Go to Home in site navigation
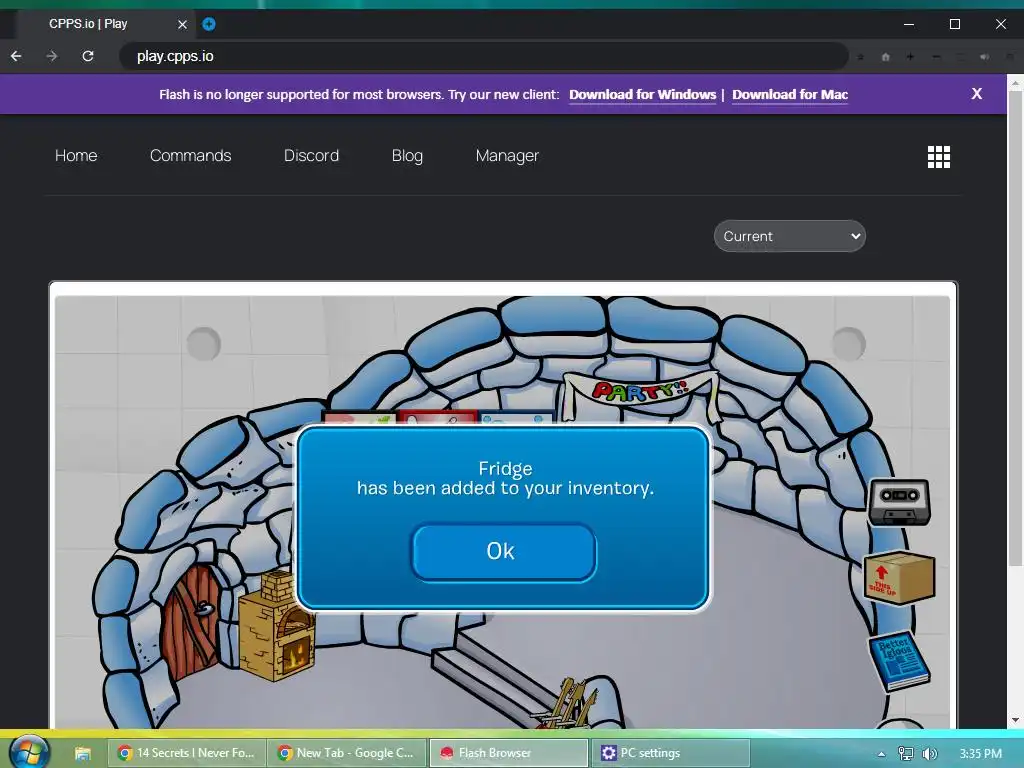This screenshot has width=1024, height=768. [x=76, y=155]
